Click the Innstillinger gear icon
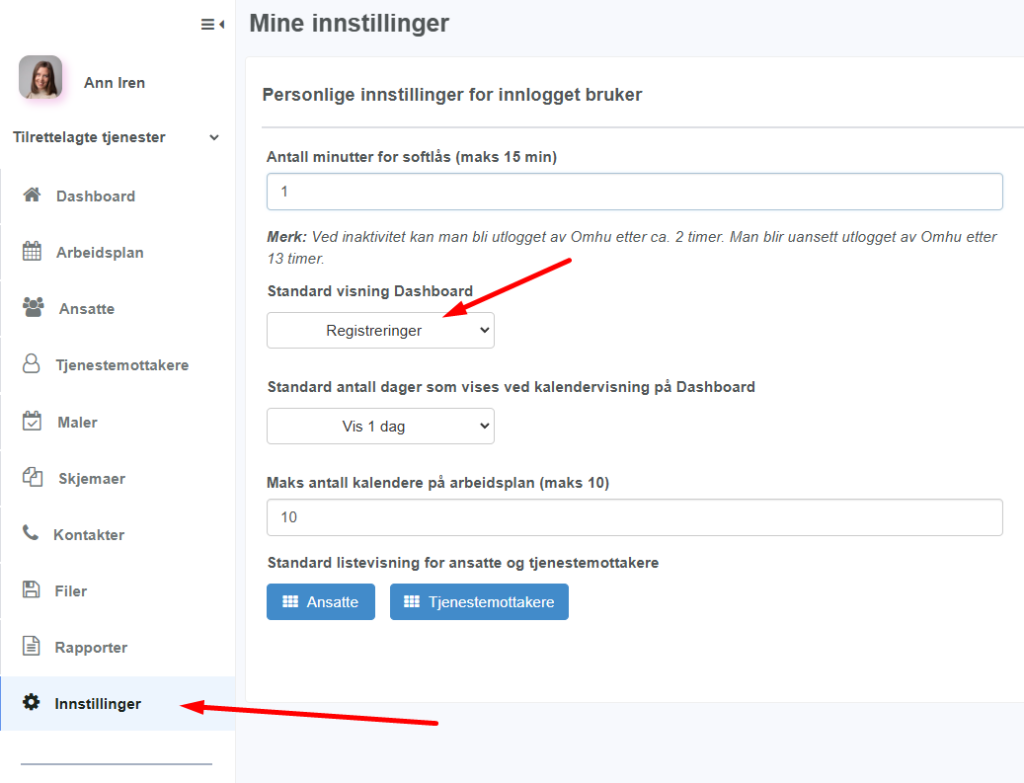This screenshot has height=783, width=1024. click(x=31, y=703)
